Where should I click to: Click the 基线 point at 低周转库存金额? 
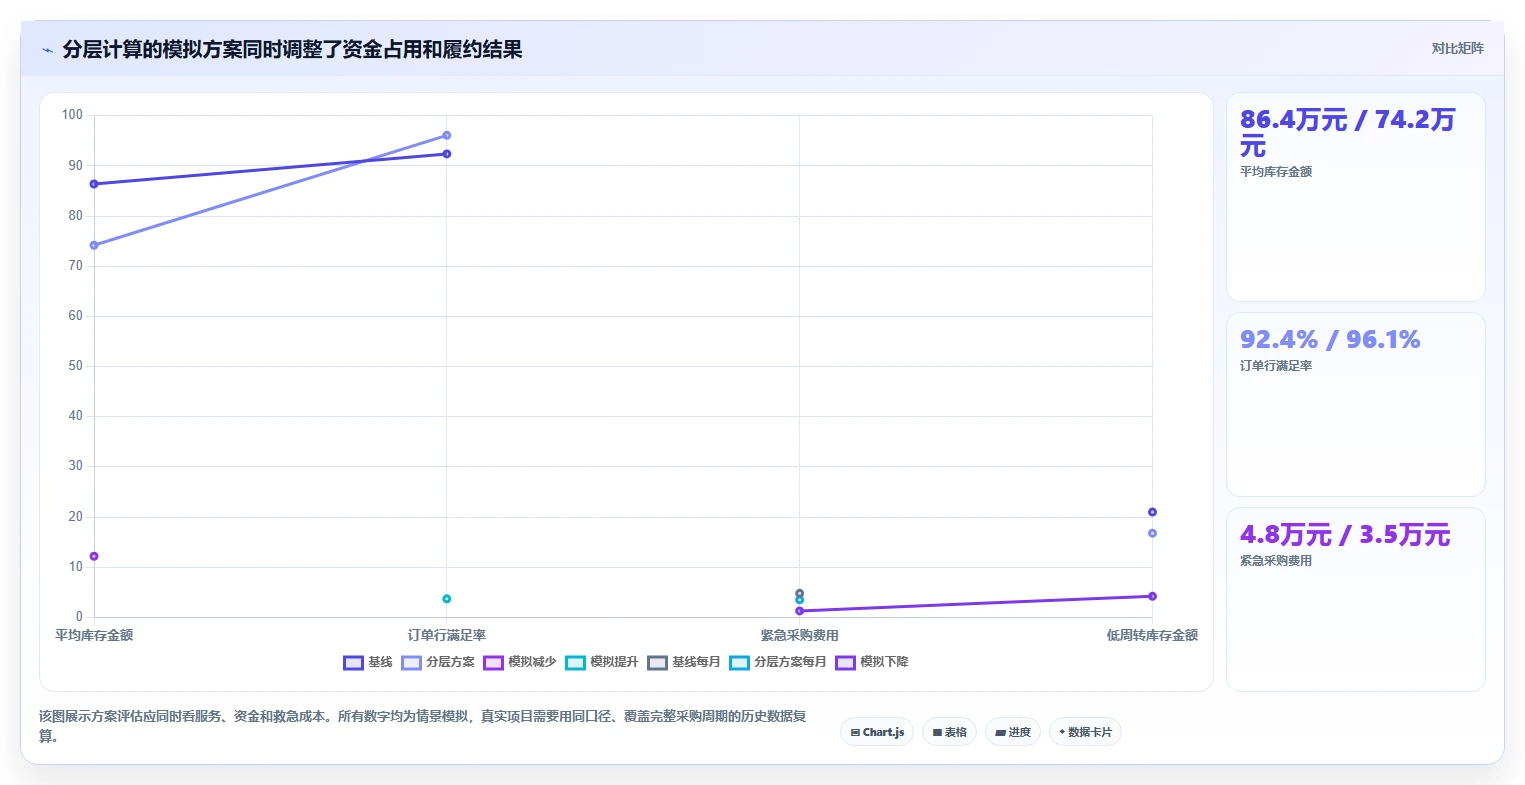(x=1152, y=512)
